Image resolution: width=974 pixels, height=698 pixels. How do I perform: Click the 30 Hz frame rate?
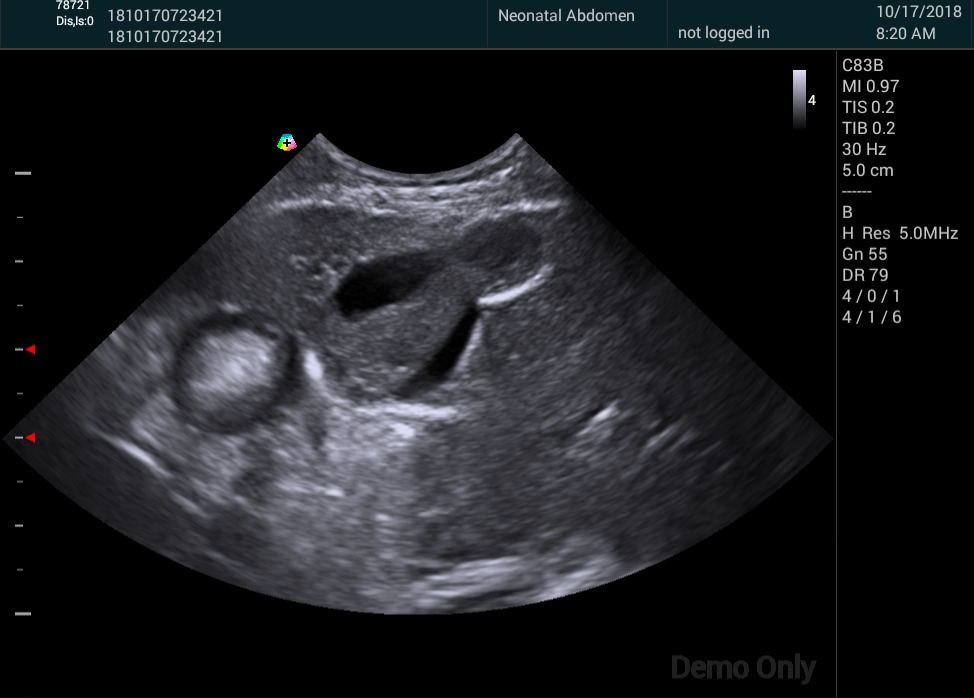[864, 150]
